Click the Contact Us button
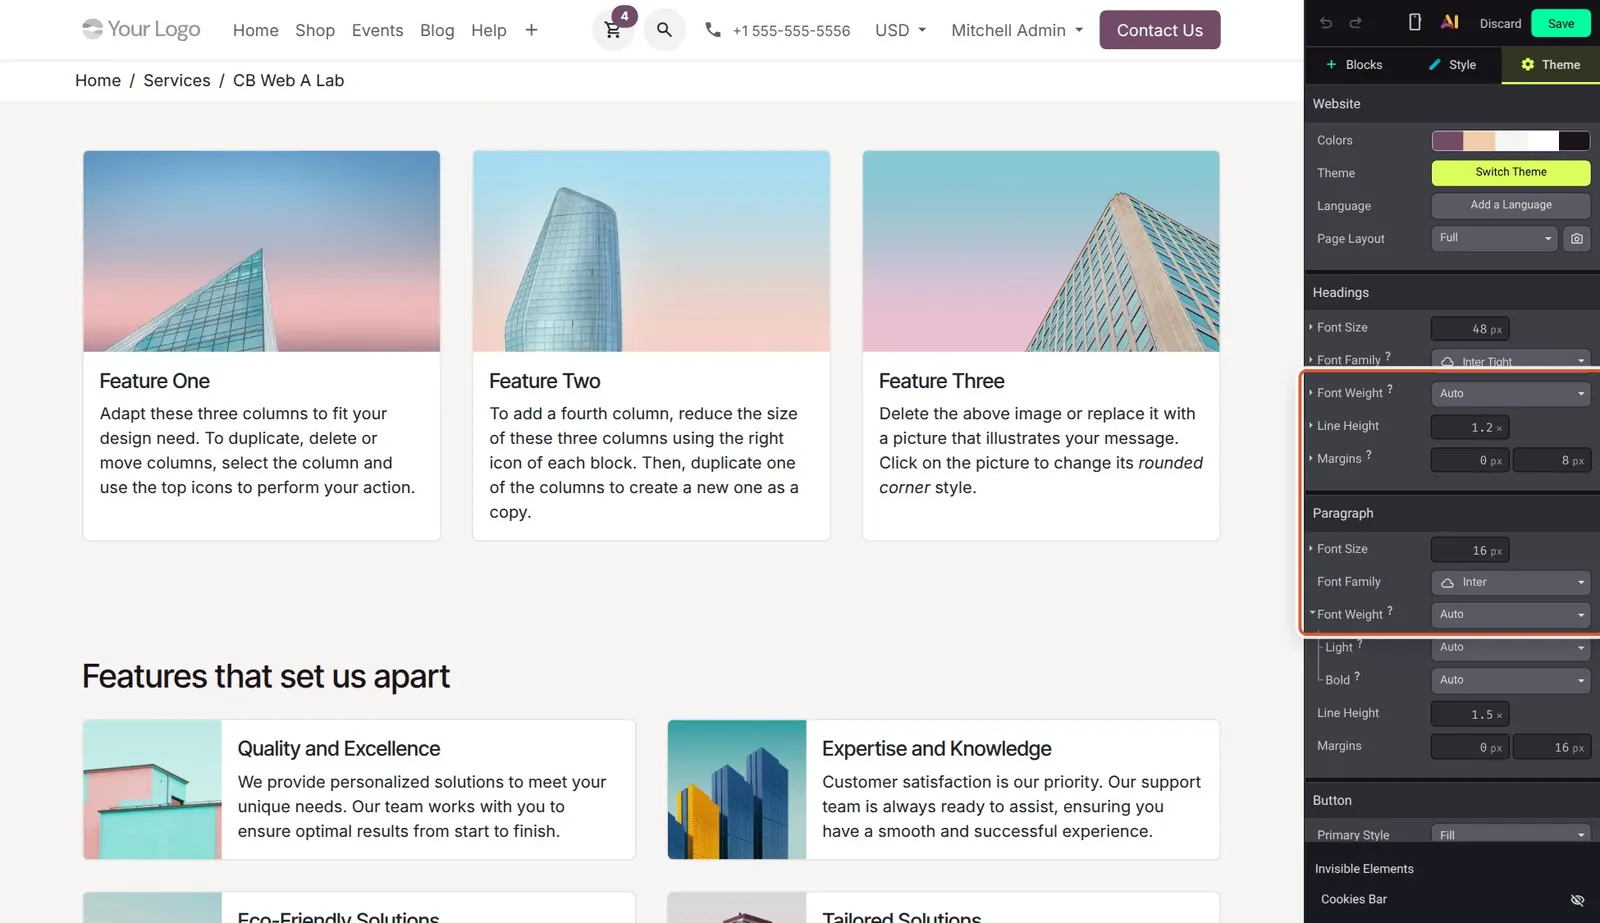This screenshot has height=923, width=1600. (1160, 30)
